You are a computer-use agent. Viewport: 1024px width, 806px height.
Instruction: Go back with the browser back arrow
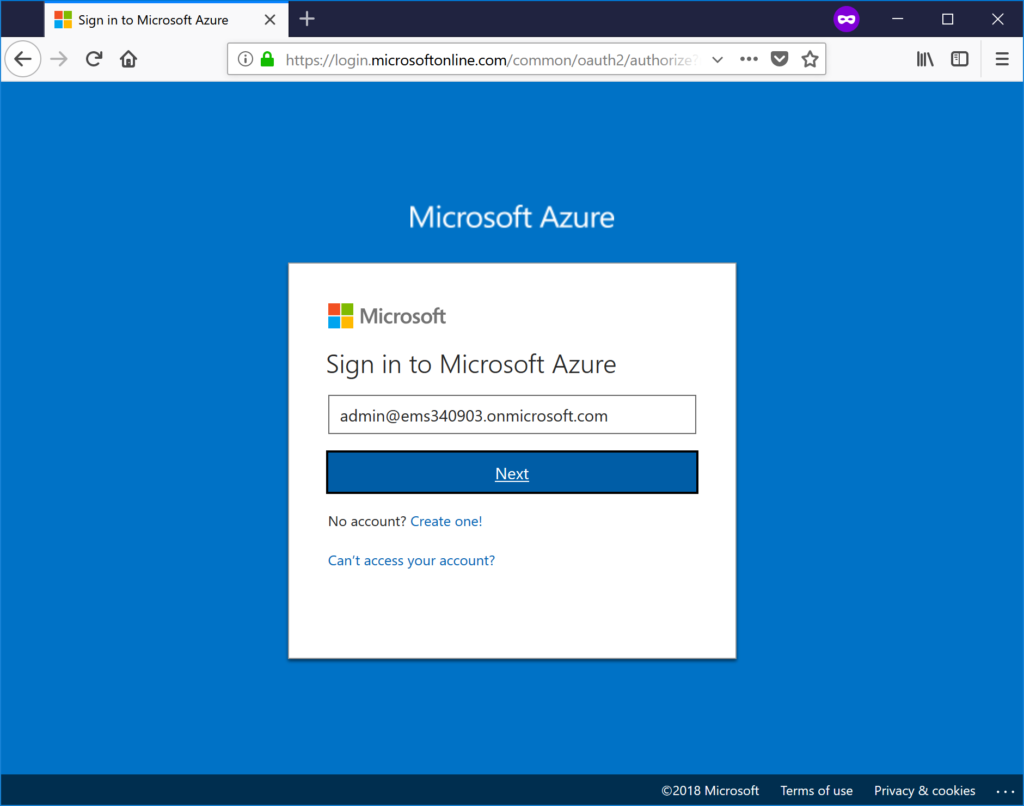[x=23, y=59]
